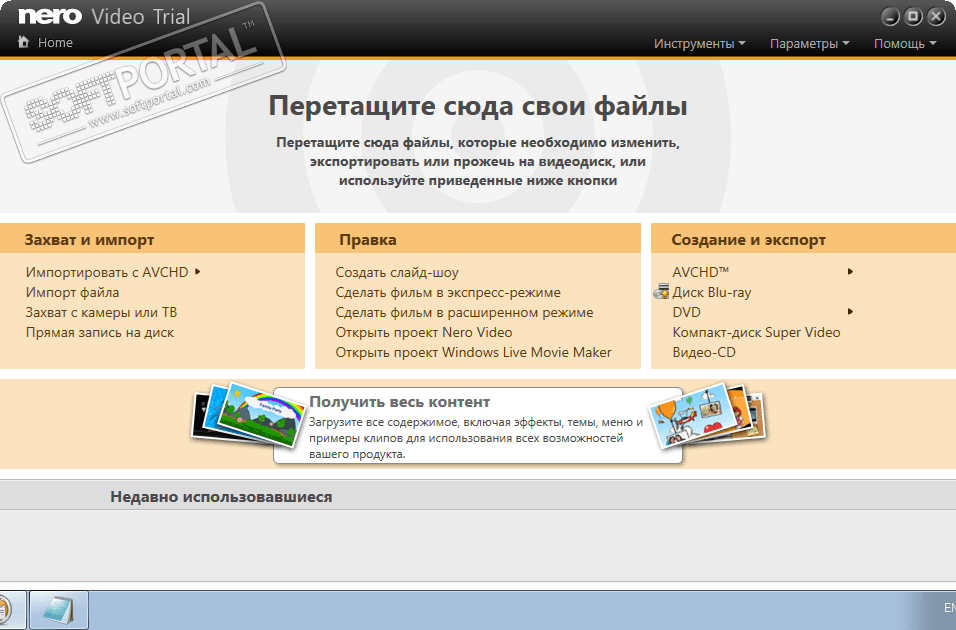Click the left photo stack thumbnail
This screenshot has width=956, height=630.
(248, 415)
